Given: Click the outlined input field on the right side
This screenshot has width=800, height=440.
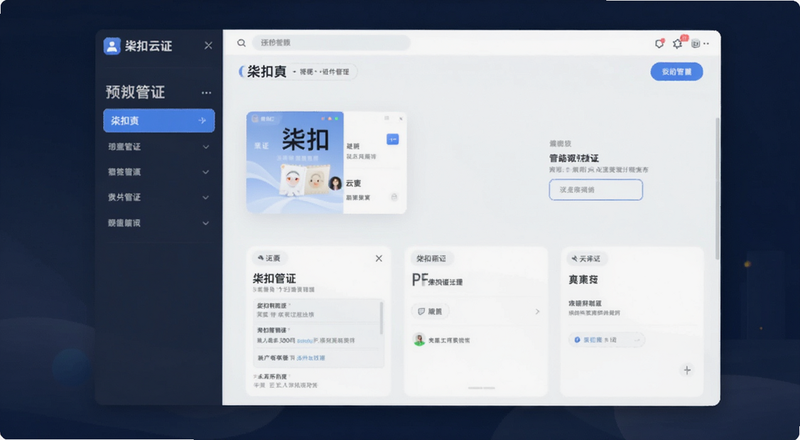Looking at the screenshot, I should pyautogui.click(x=596, y=189).
